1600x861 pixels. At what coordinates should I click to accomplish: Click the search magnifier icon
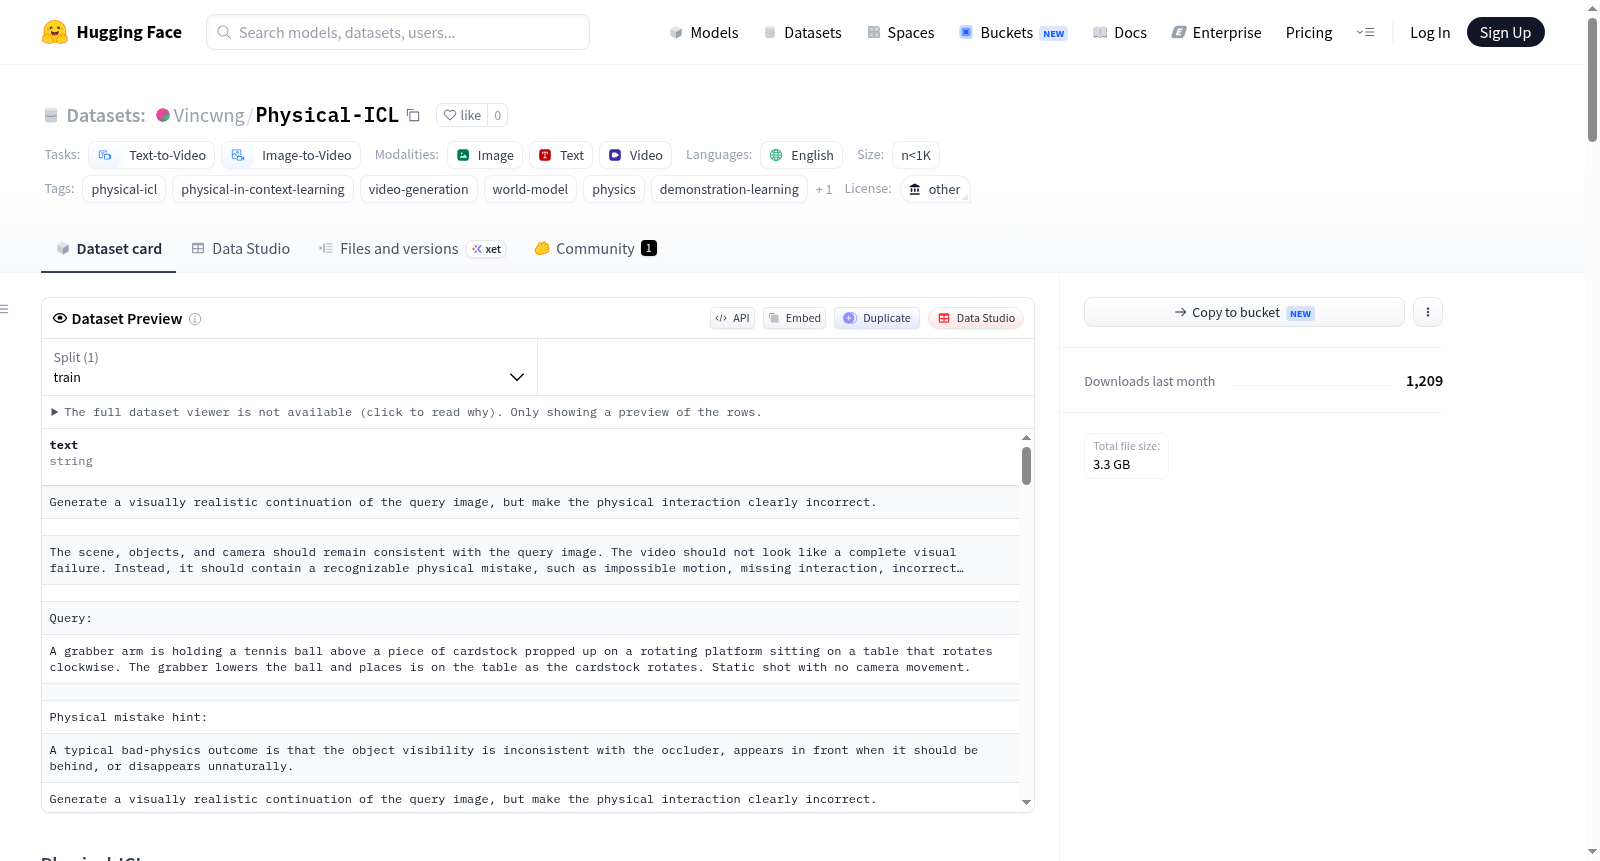(x=224, y=32)
